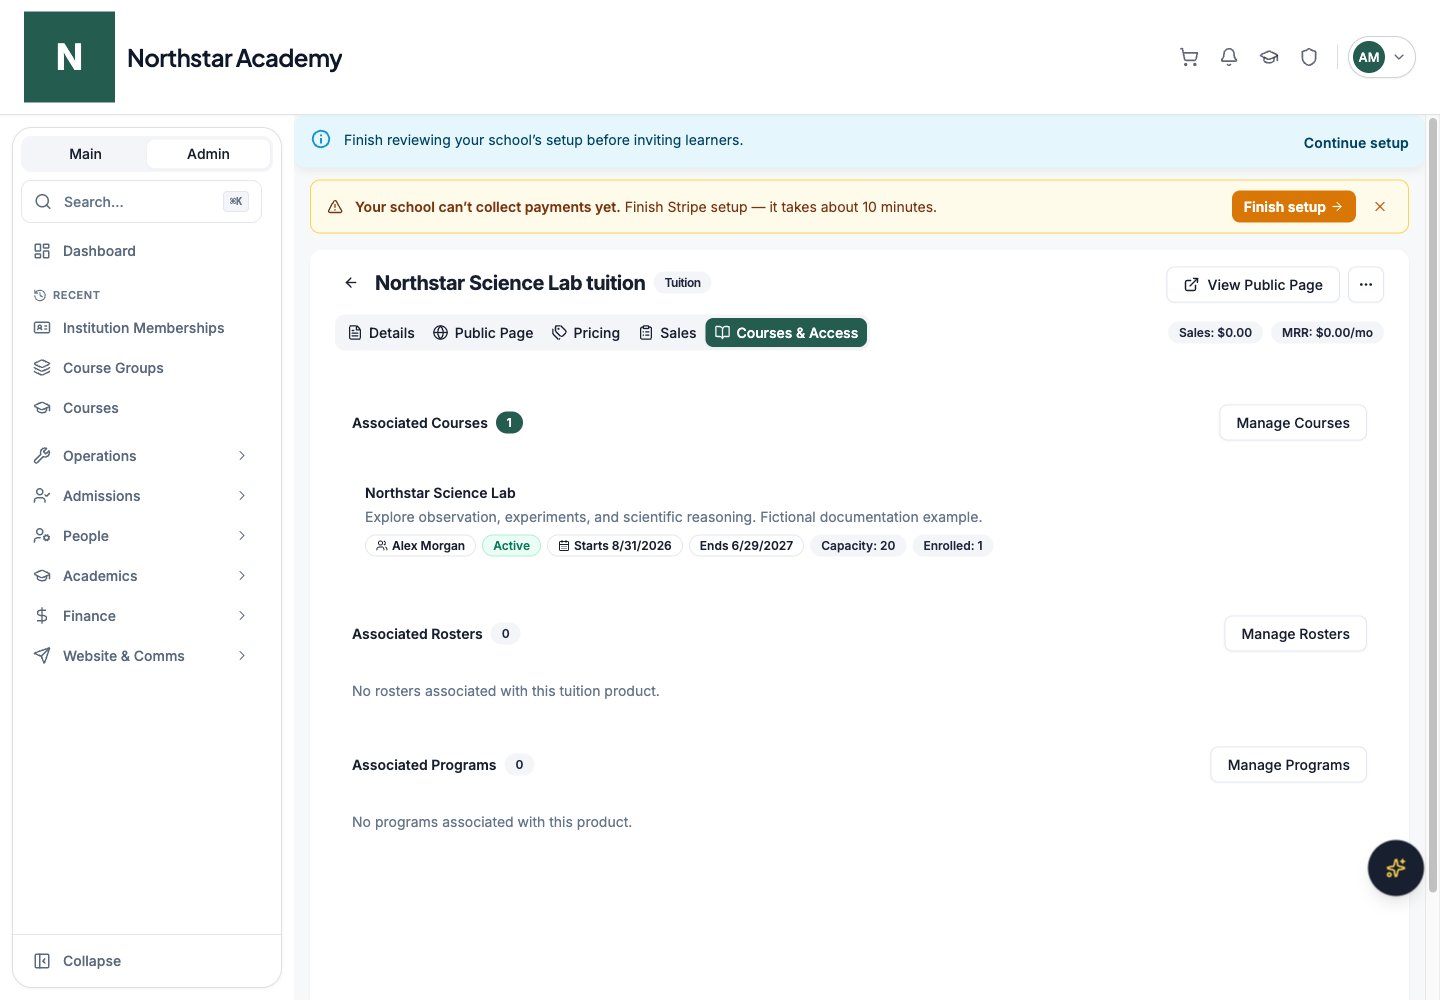Image resolution: width=1440 pixels, height=1000 pixels.
Task: Expand the Website & Comms chevron
Action: click(x=242, y=656)
